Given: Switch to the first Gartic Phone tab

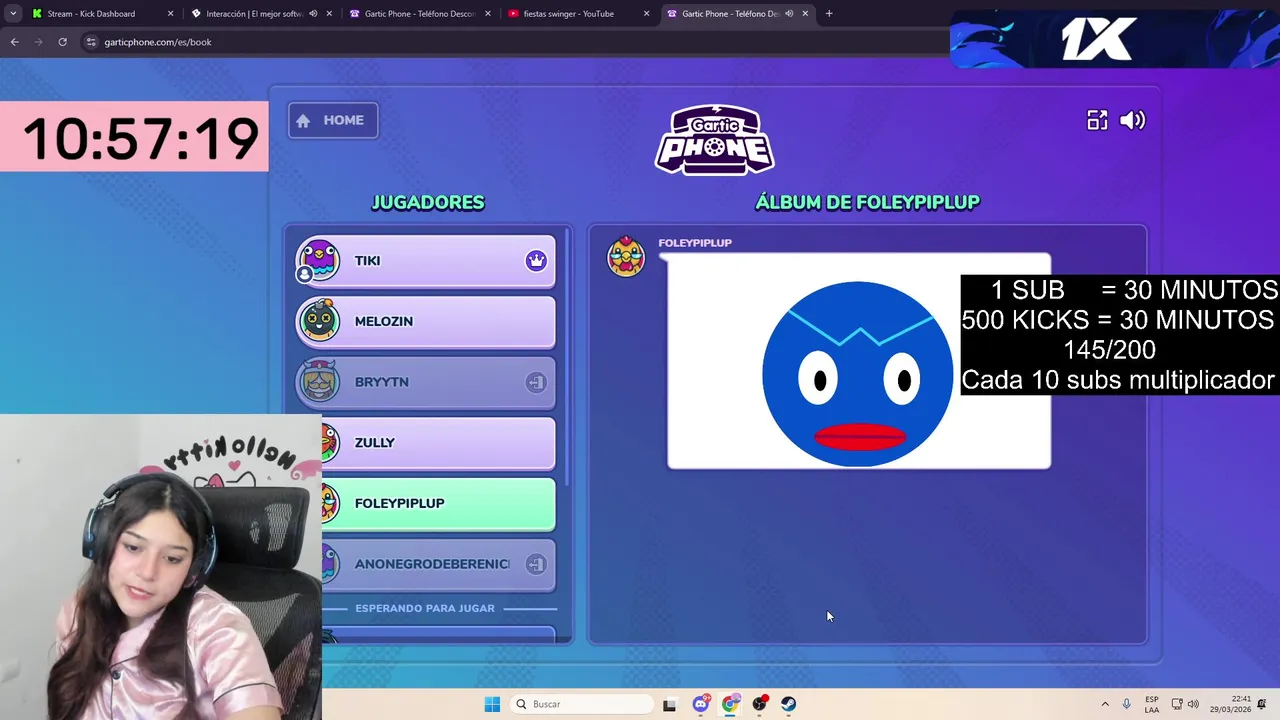Looking at the screenshot, I should (419, 14).
